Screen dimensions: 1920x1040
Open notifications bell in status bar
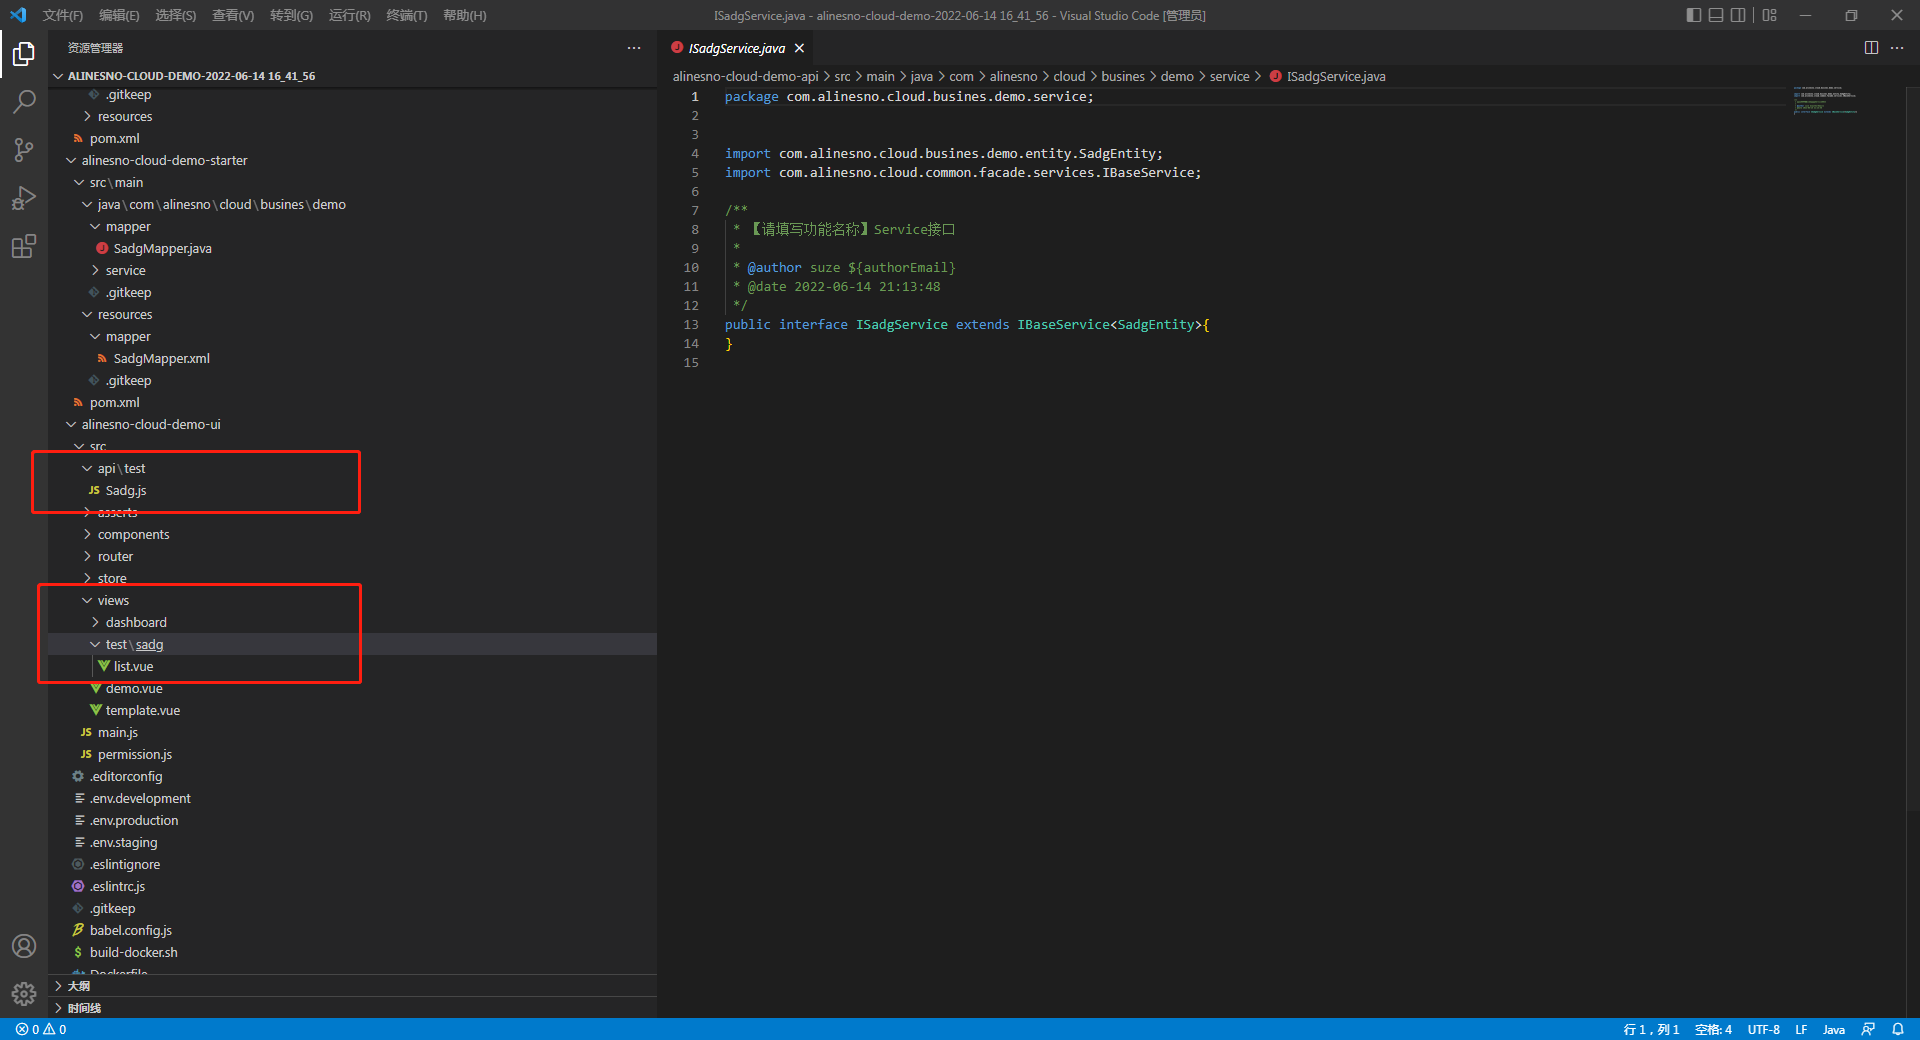(1897, 1029)
